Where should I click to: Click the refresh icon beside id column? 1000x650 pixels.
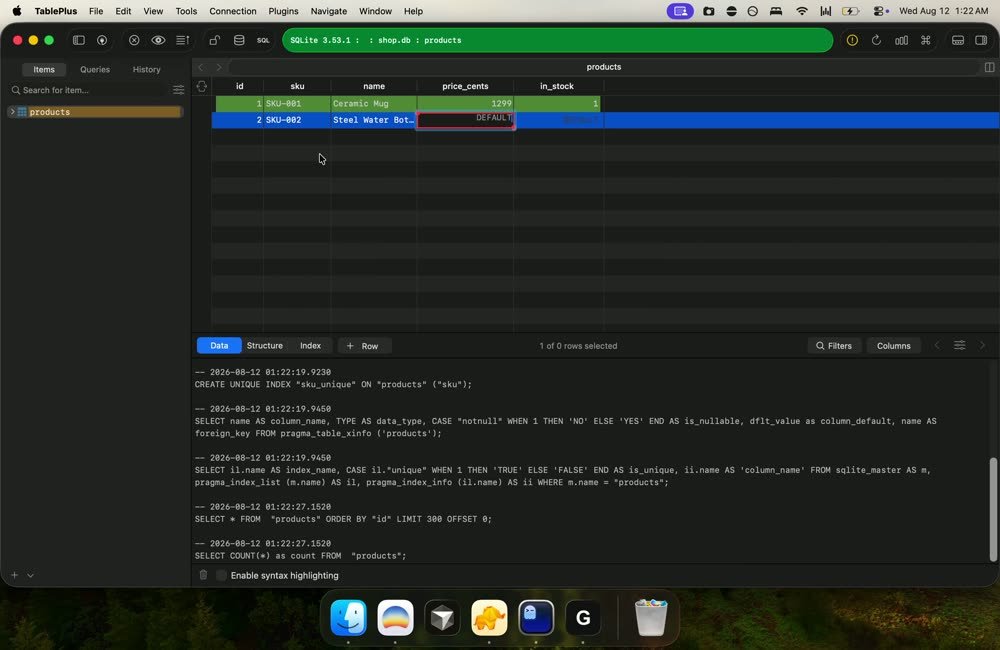[202, 86]
